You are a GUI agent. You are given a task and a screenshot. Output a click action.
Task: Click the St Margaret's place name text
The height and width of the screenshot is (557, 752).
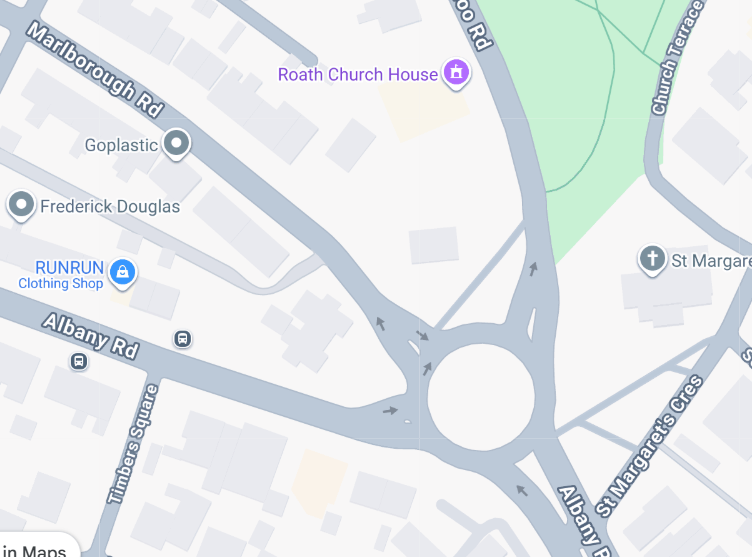pos(711,261)
